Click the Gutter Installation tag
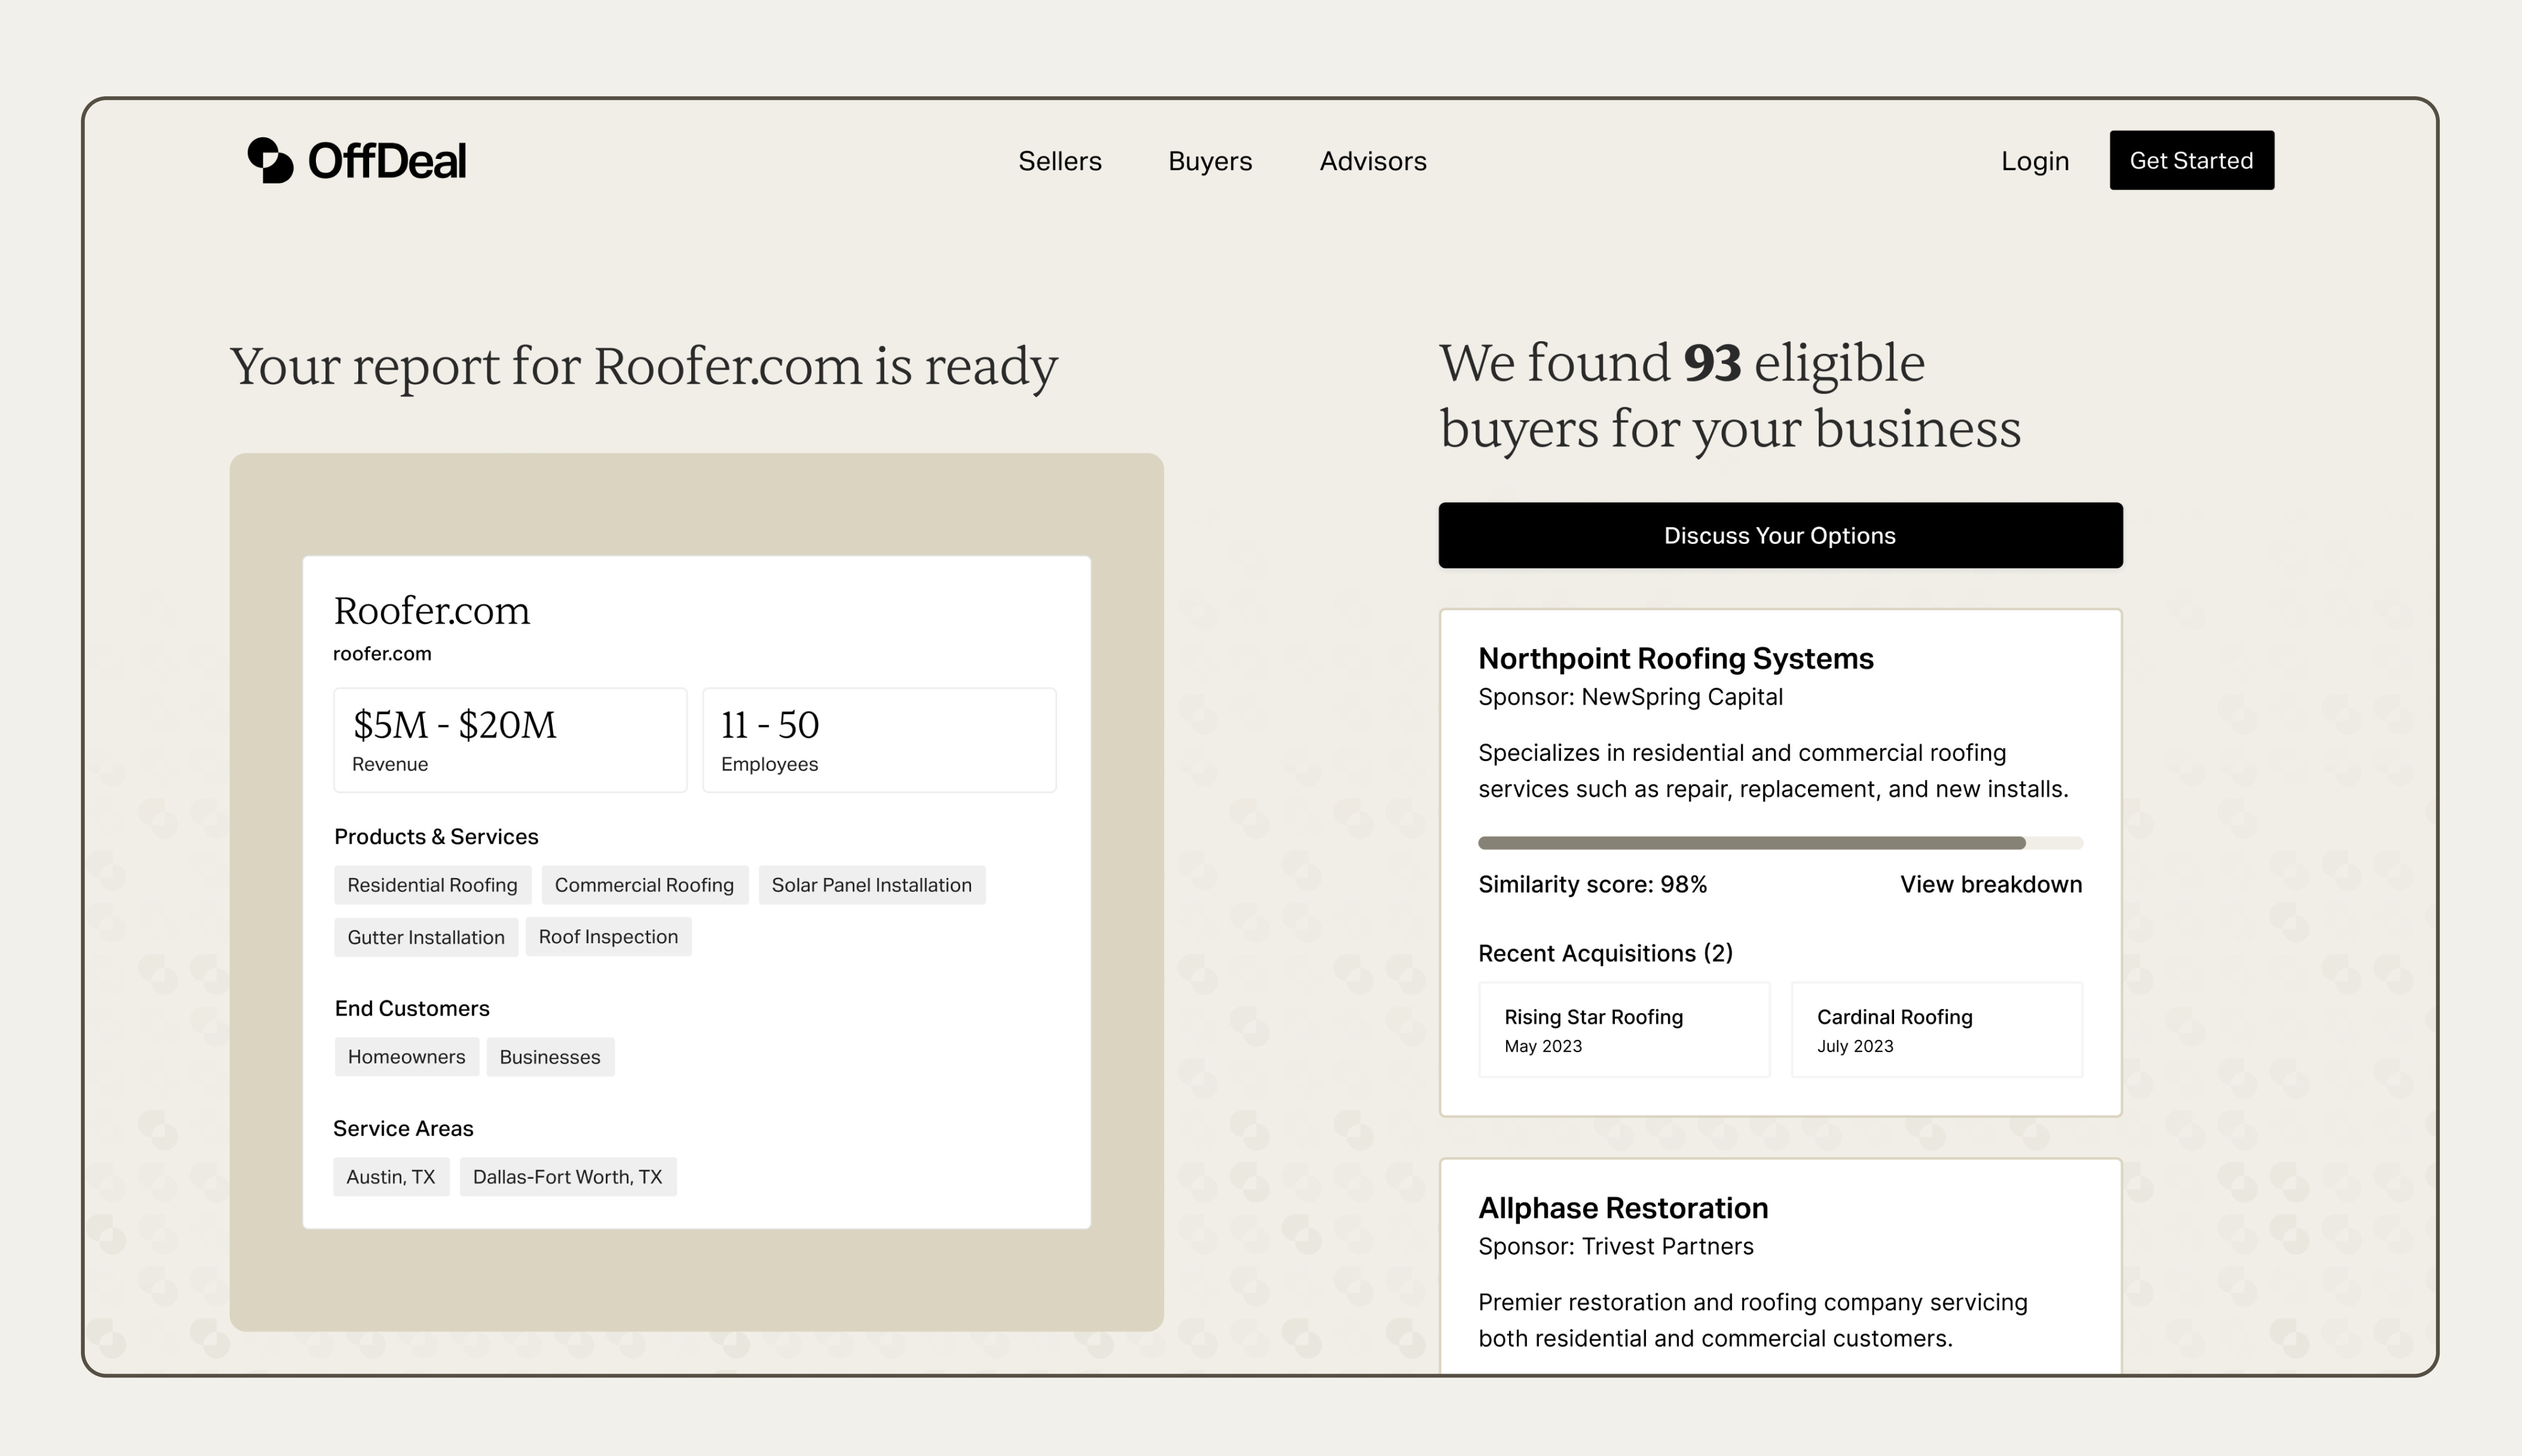 click(426, 937)
